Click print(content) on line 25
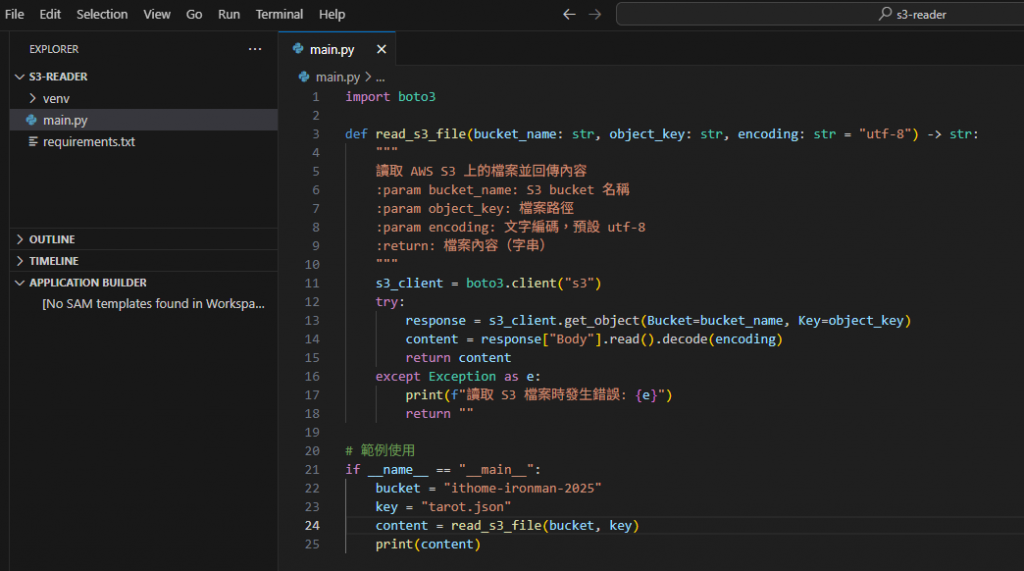Screen dimensions: 1024x571 pos(428,544)
